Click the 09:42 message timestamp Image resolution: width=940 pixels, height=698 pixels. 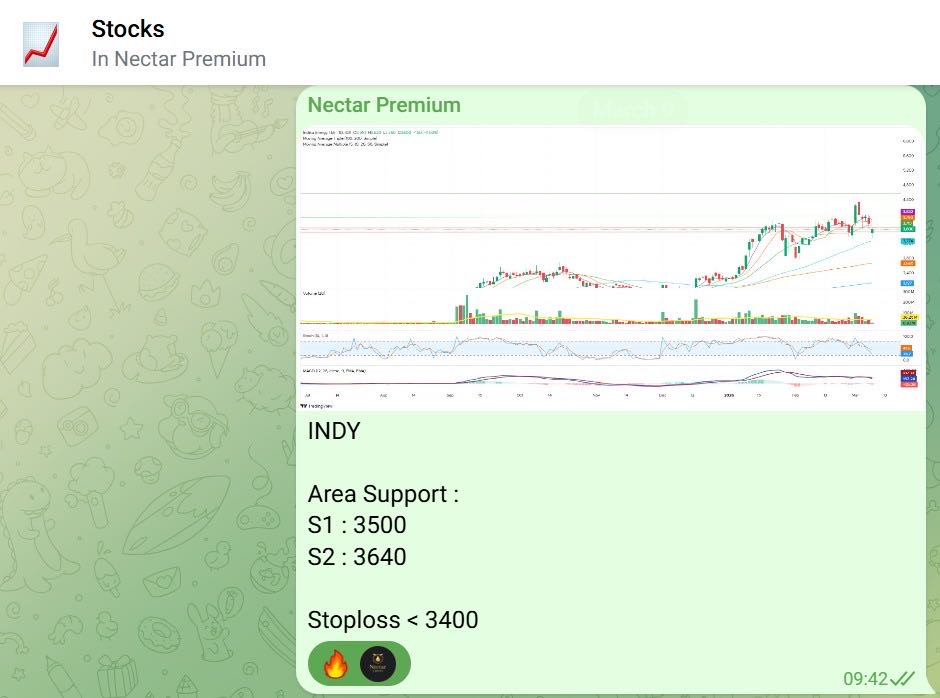coord(865,679)
